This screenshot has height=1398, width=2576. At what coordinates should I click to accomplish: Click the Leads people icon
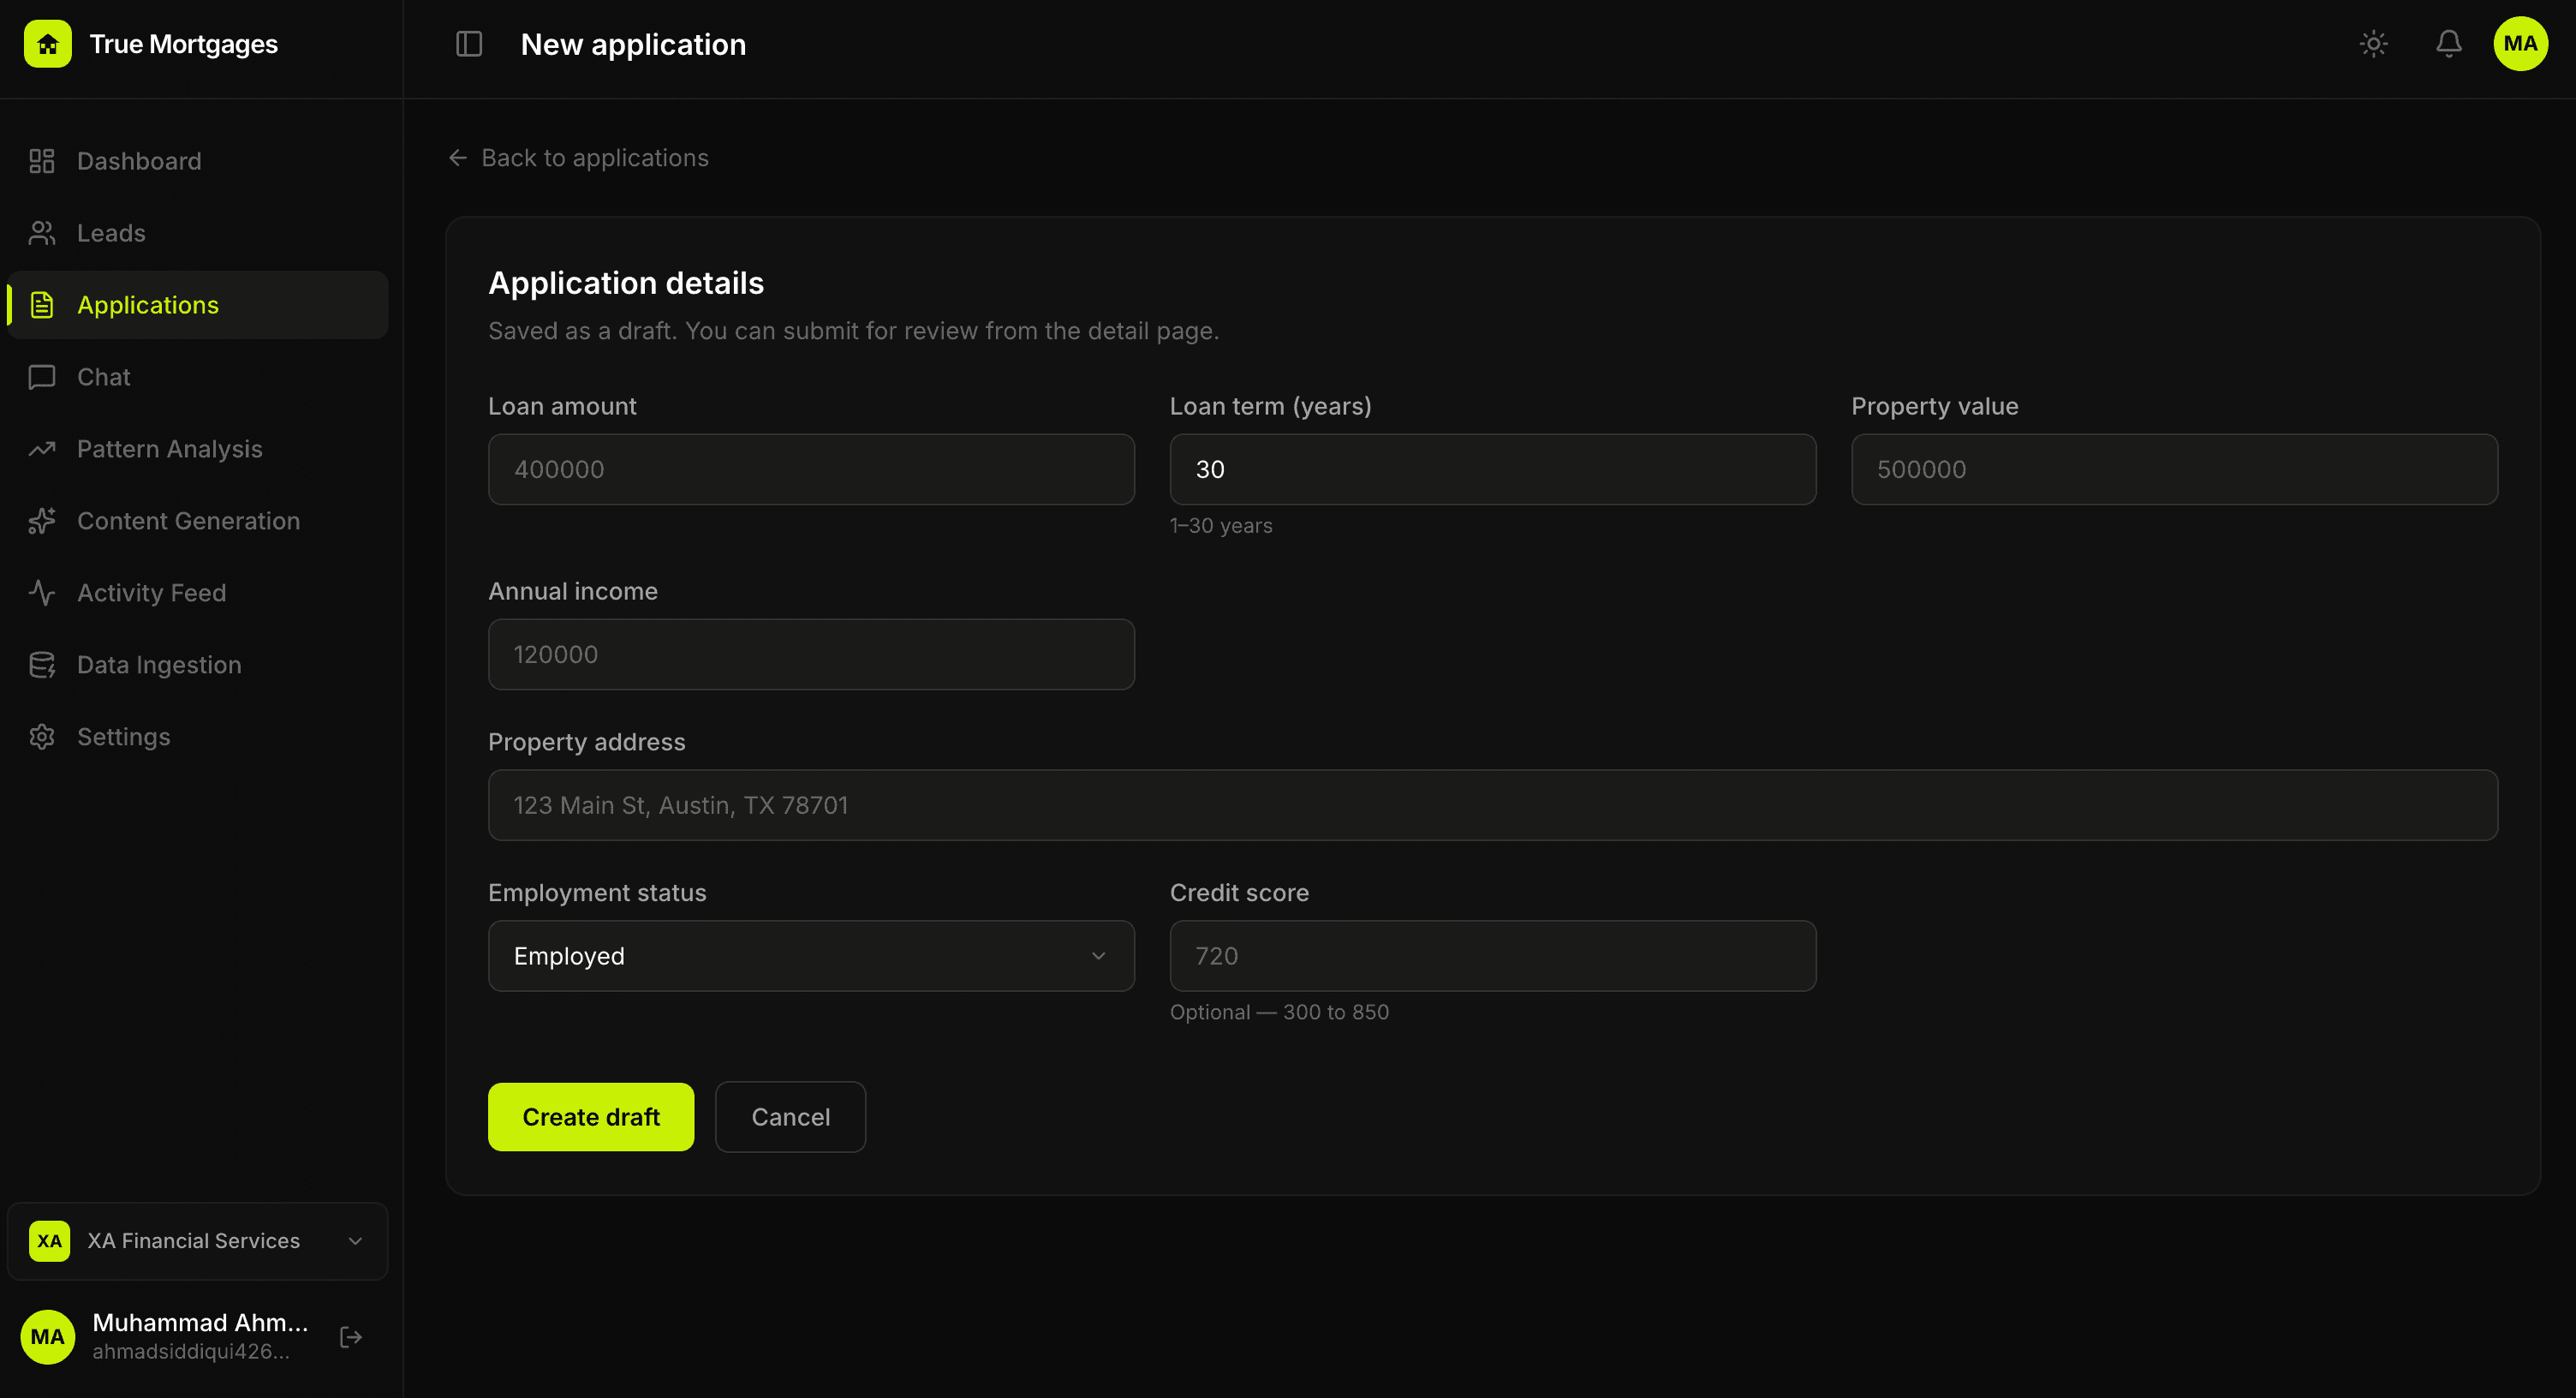point(42,233)
